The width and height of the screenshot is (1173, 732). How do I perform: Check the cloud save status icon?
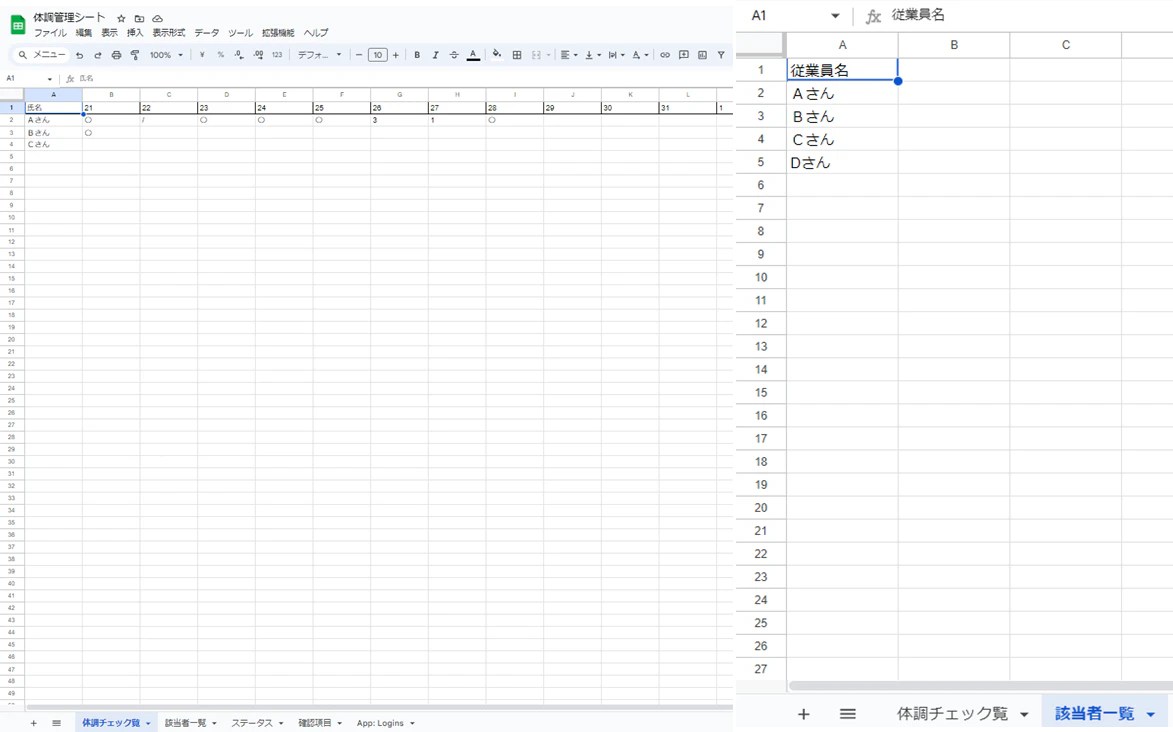[157, 18]
